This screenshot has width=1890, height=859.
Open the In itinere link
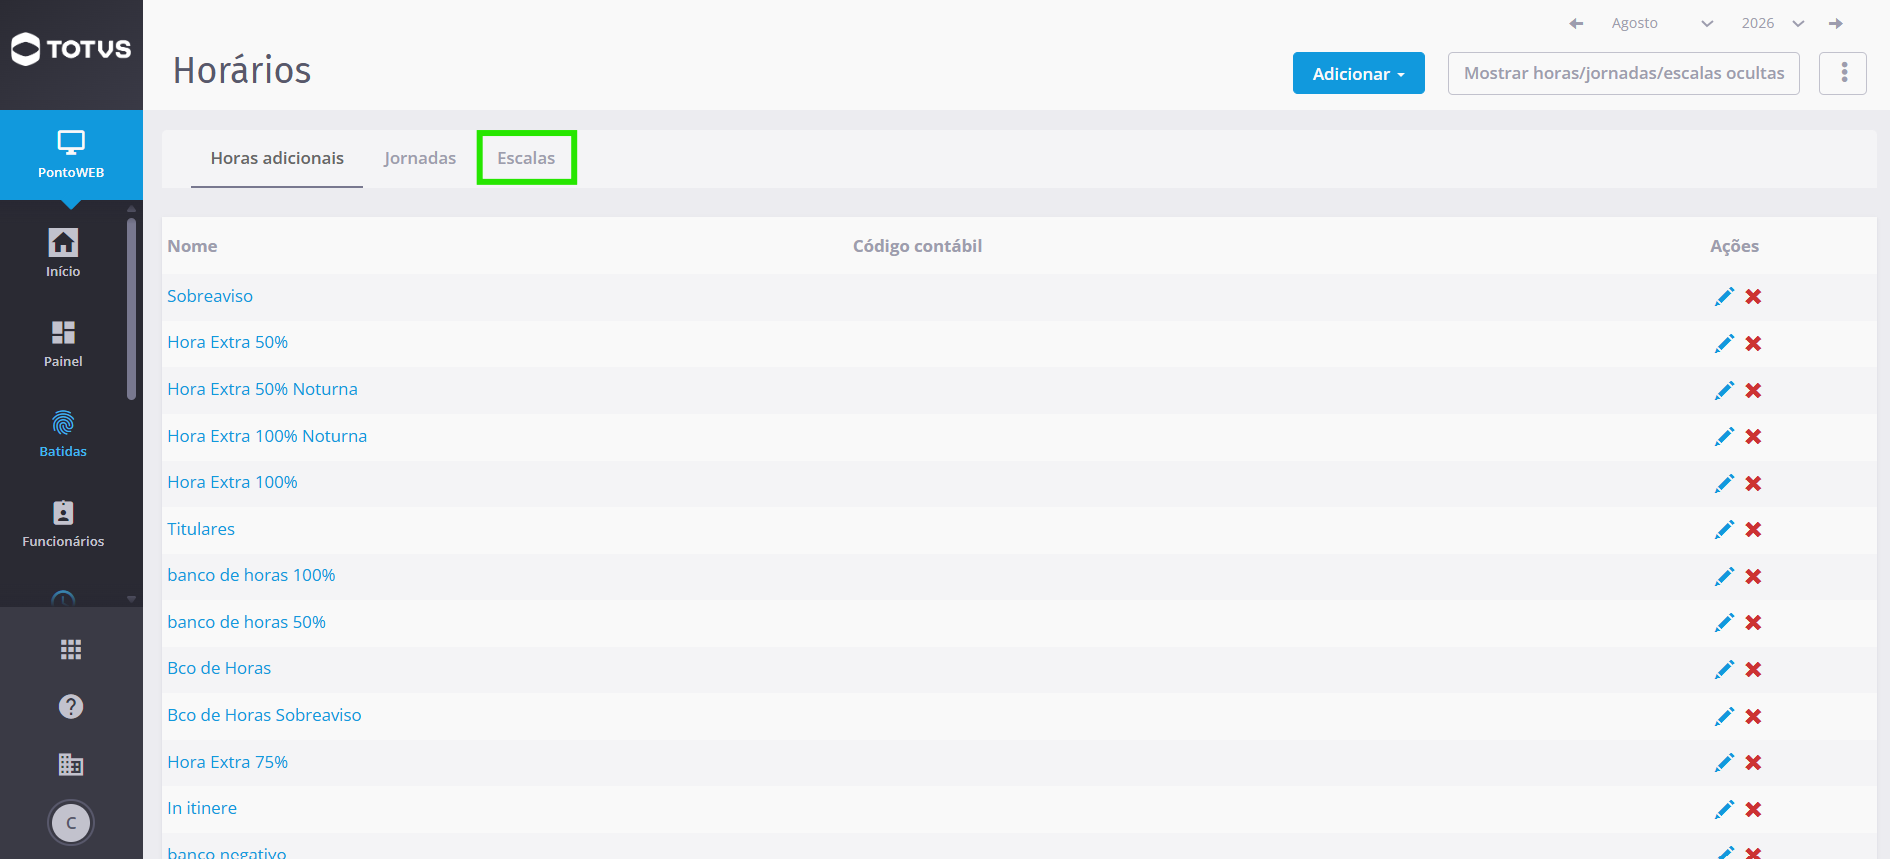[x=202, y=808]
